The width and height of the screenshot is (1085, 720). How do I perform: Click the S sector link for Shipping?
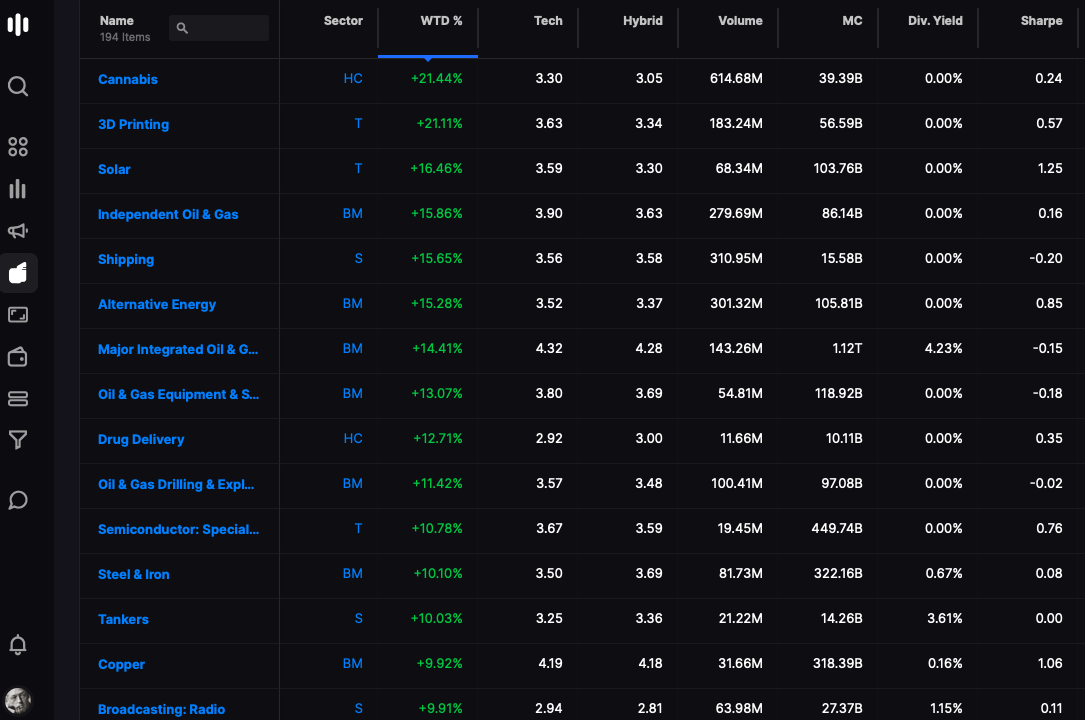pyautogui.click(x=358, y=258)
